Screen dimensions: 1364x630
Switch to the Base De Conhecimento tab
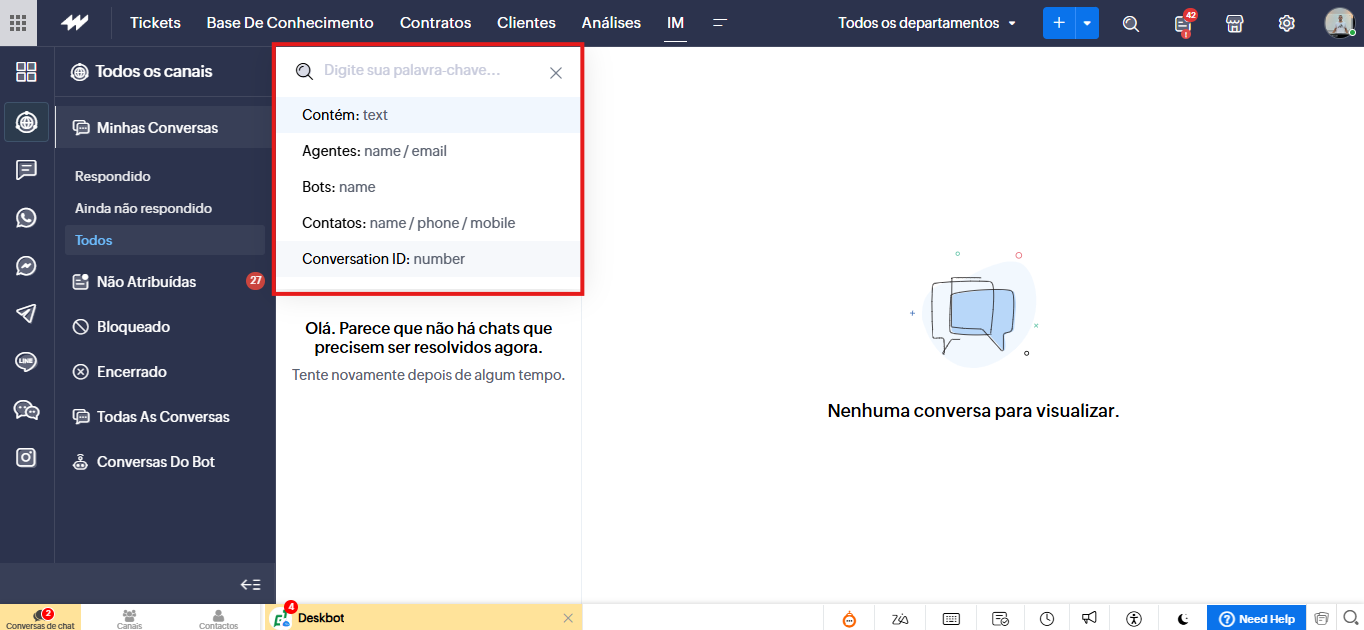tap(290, 23)
